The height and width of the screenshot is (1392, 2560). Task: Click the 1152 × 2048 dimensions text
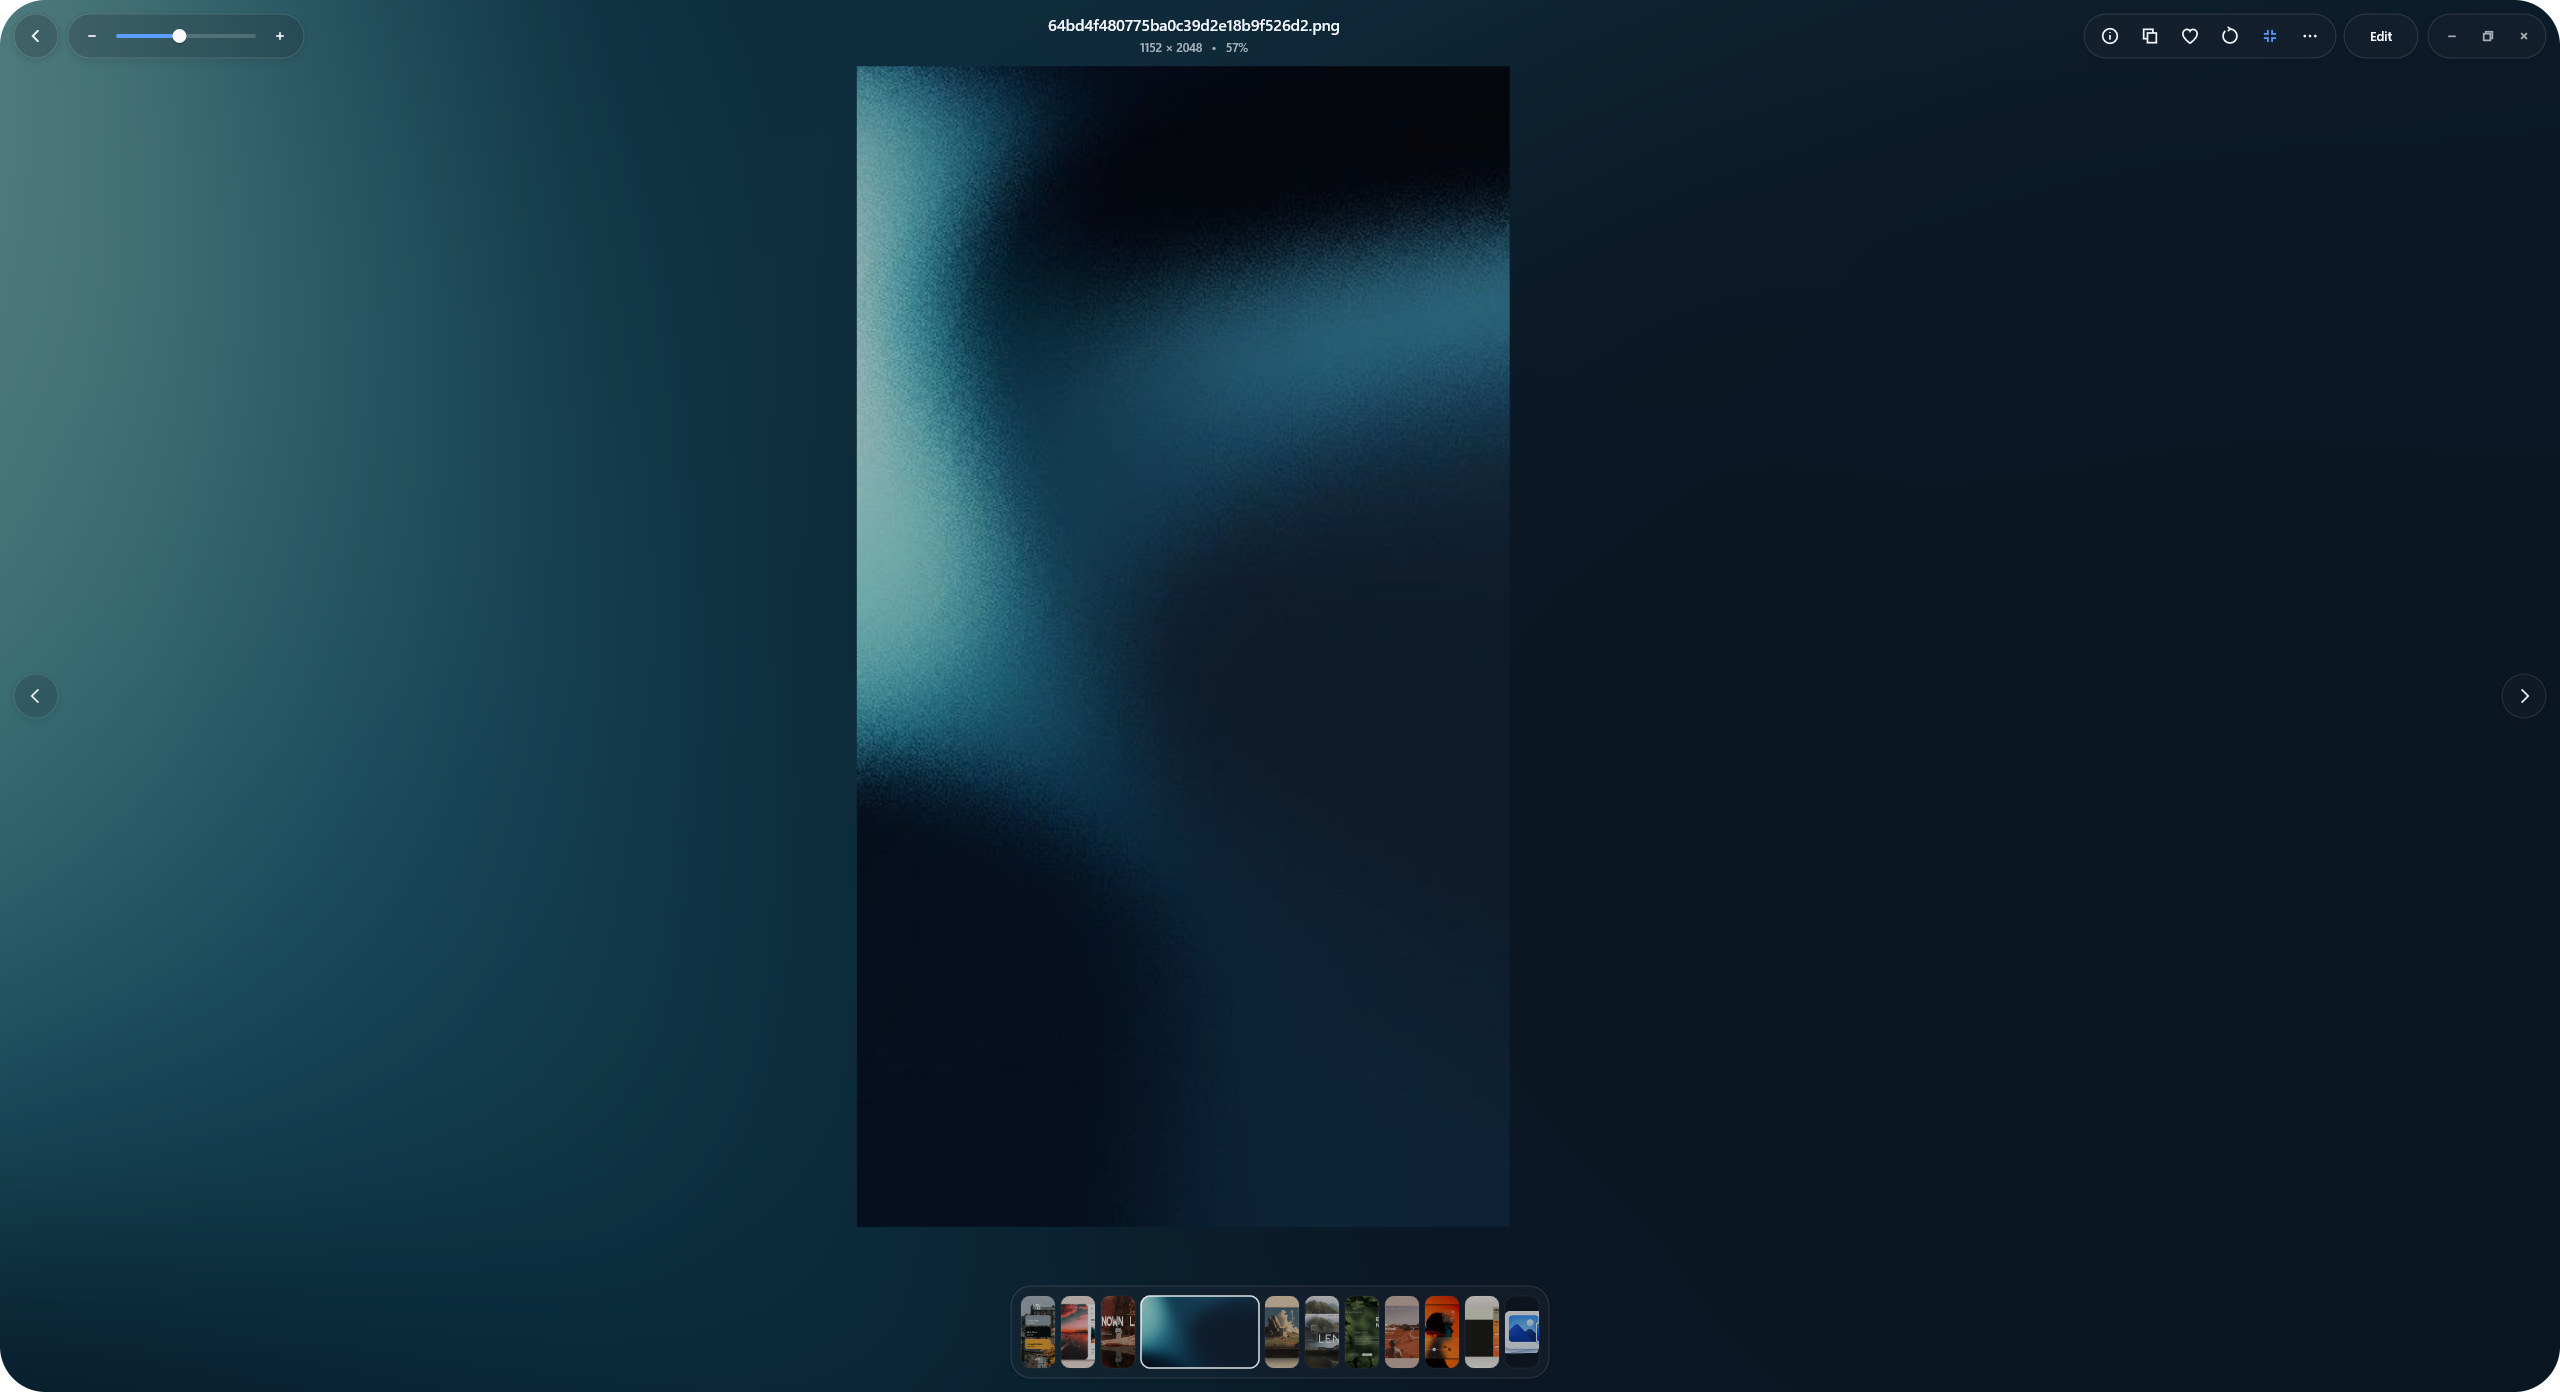pos(1171,48)
